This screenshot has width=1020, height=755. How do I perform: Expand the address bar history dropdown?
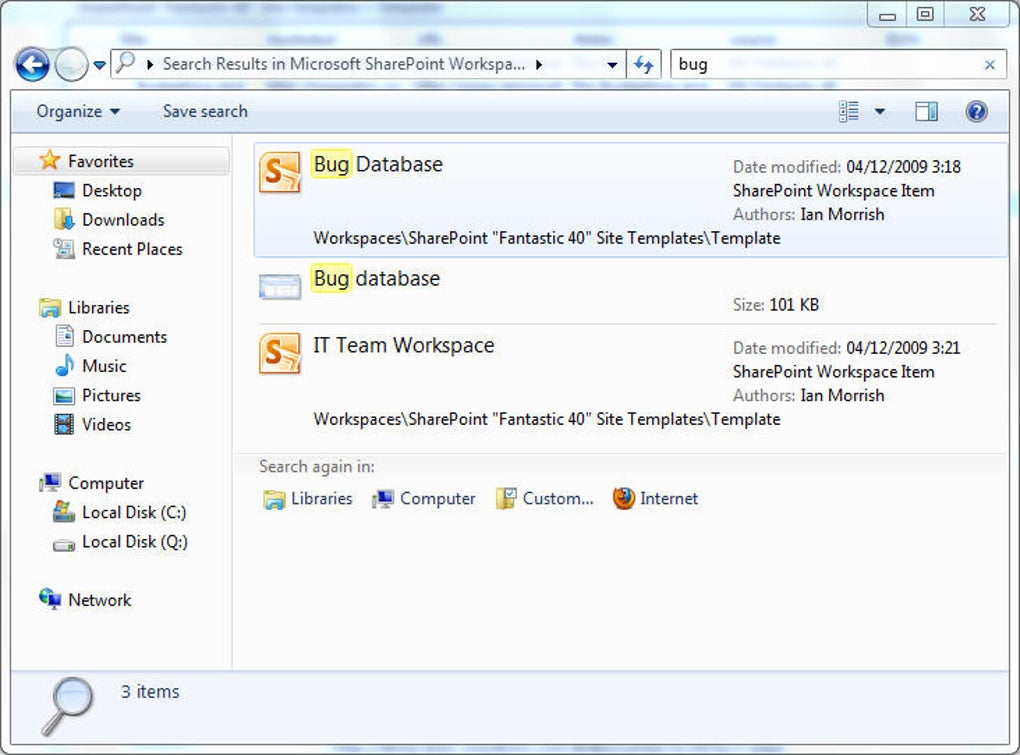(611, 64)
